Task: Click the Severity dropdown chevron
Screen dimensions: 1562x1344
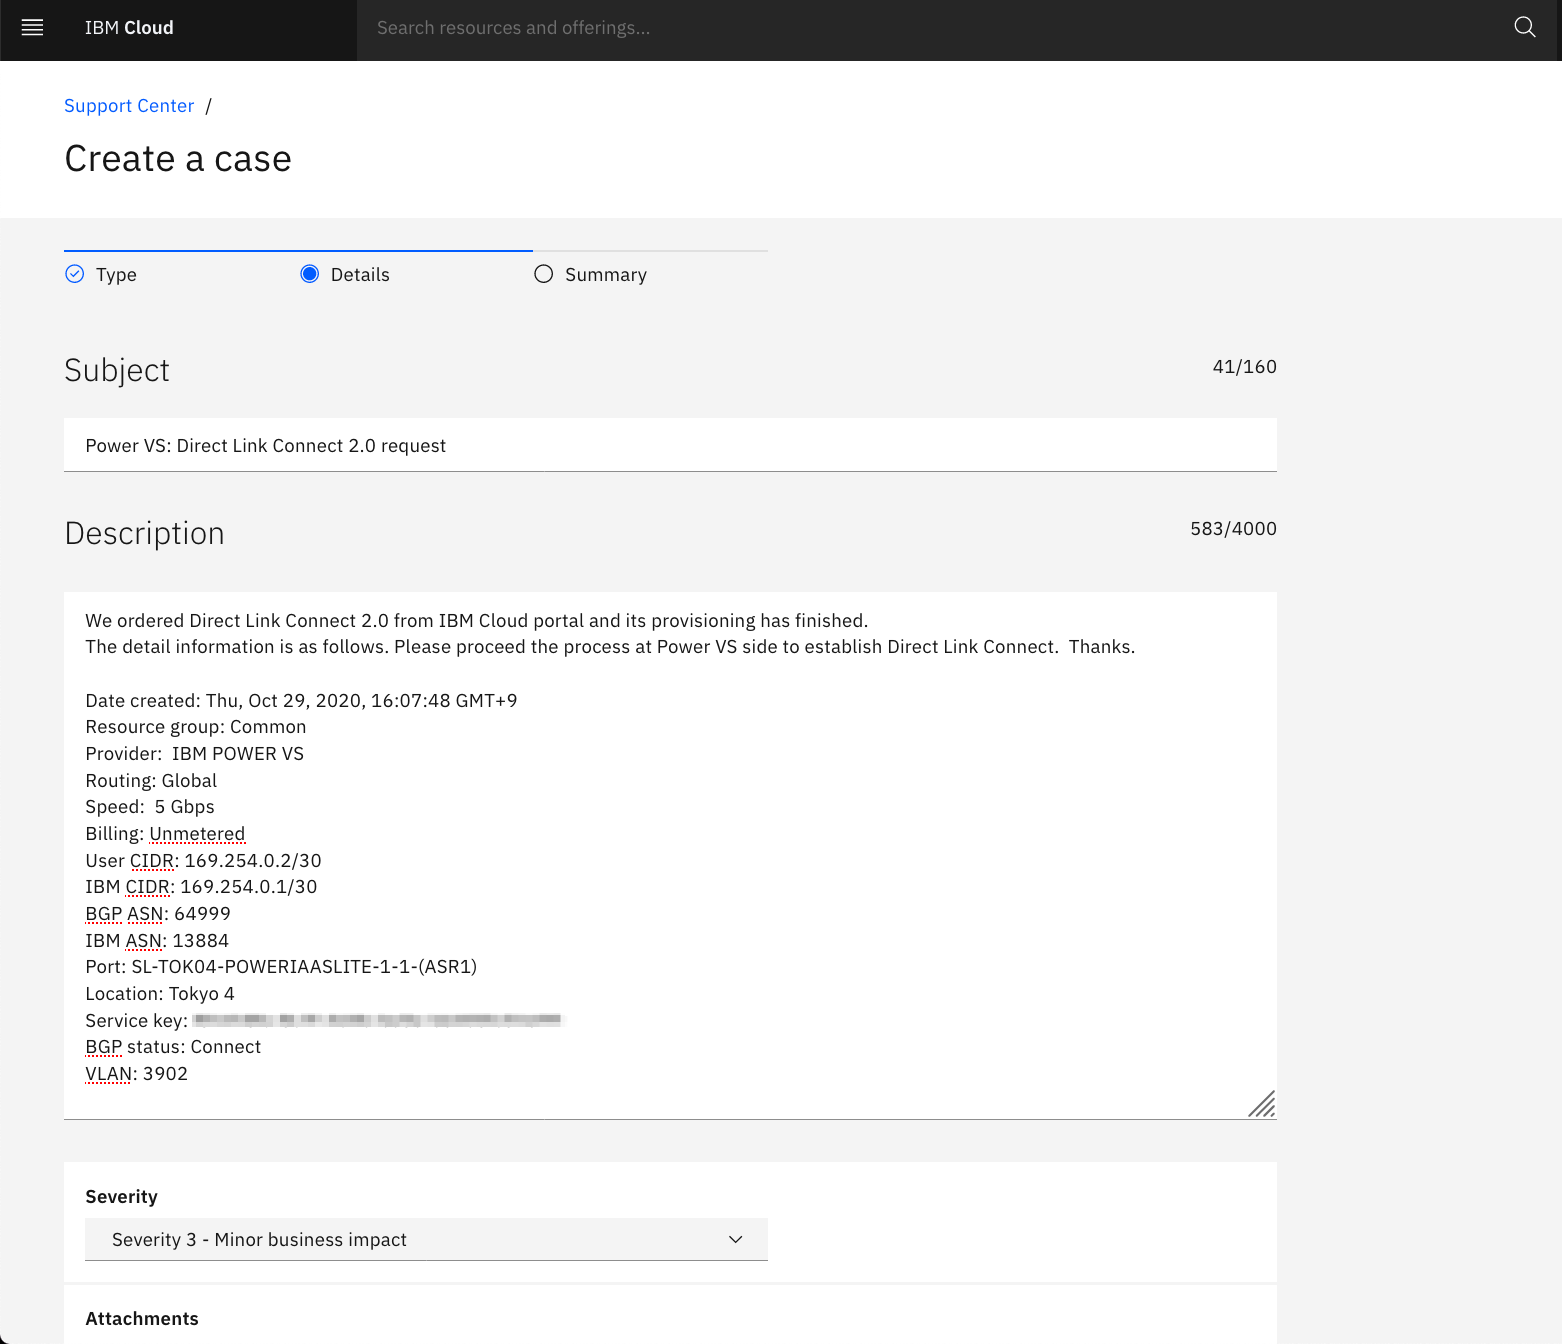Action: coord(736,1240)
